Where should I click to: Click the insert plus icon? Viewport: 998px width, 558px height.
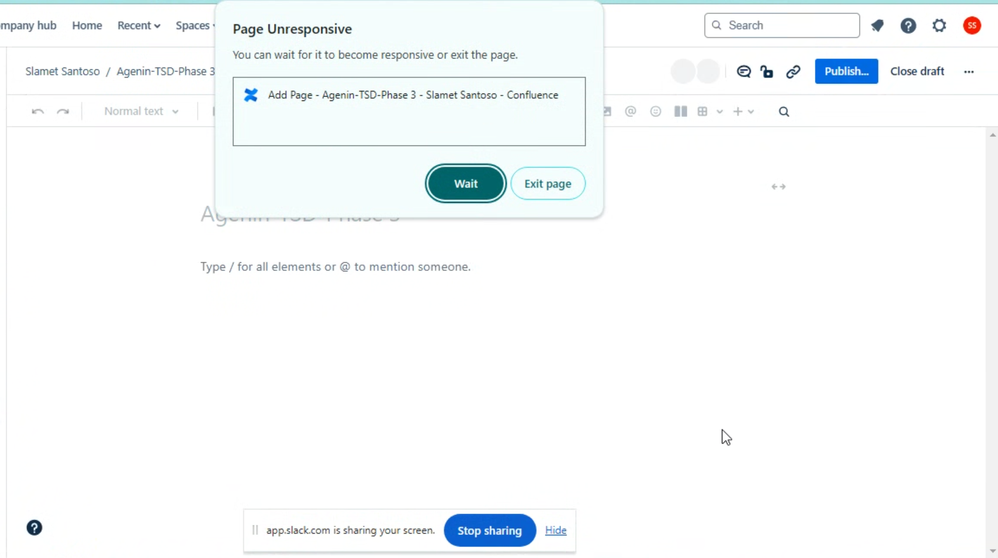tap(738, 111)
